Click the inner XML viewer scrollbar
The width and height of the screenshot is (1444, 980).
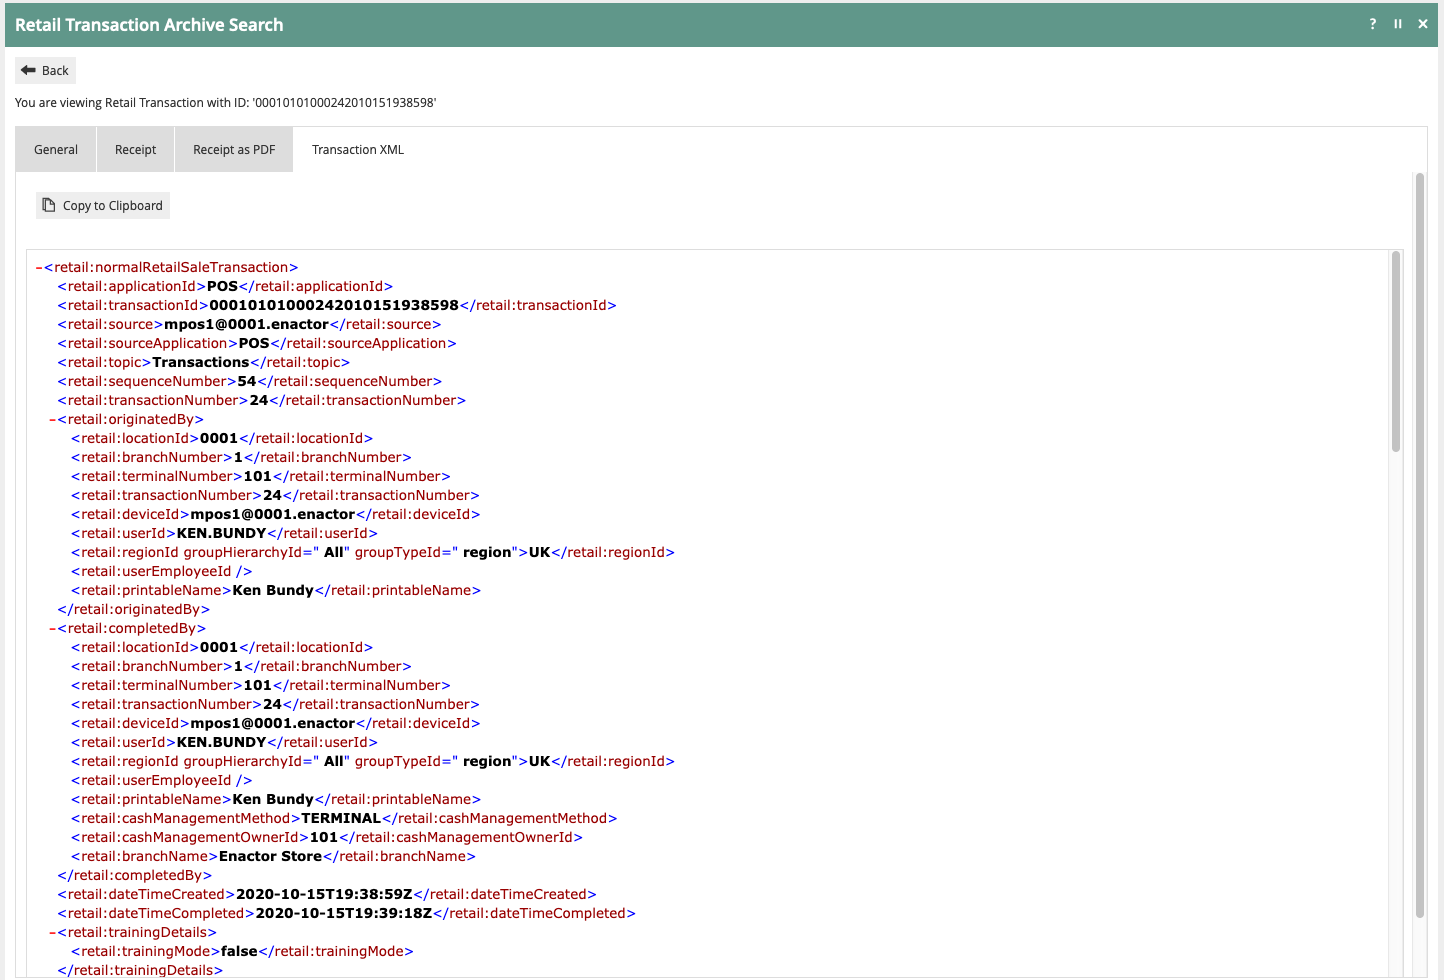tap(1395, 351)
